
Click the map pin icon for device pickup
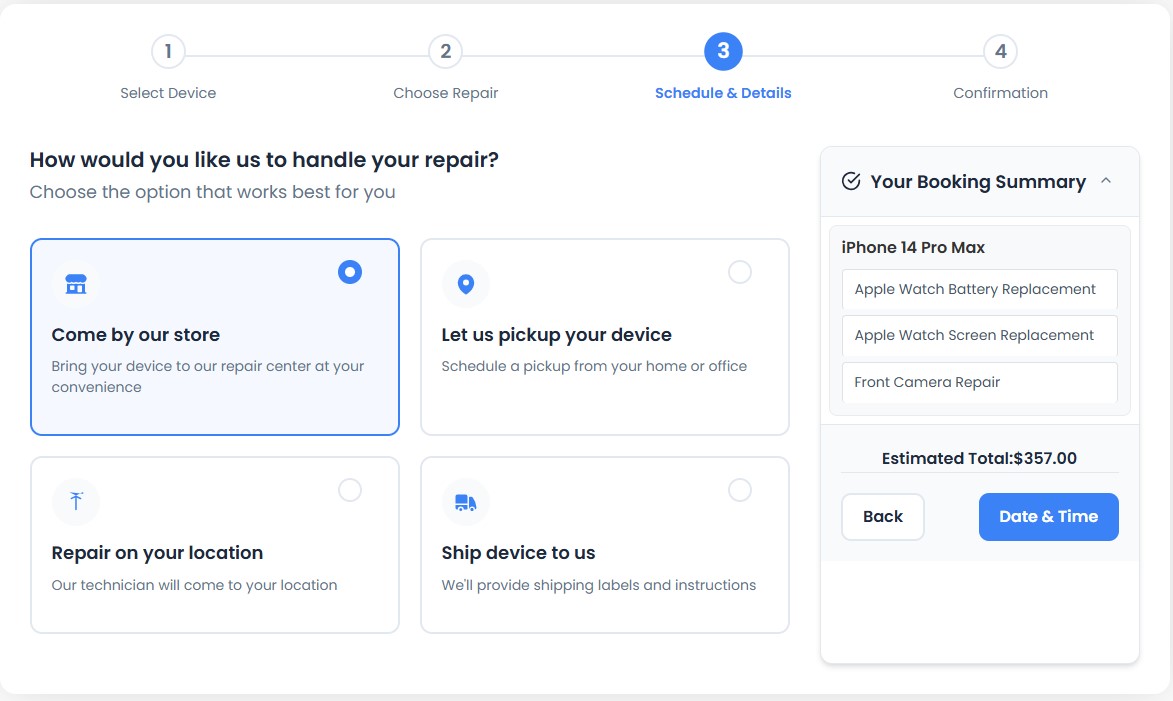coord(465,284)
